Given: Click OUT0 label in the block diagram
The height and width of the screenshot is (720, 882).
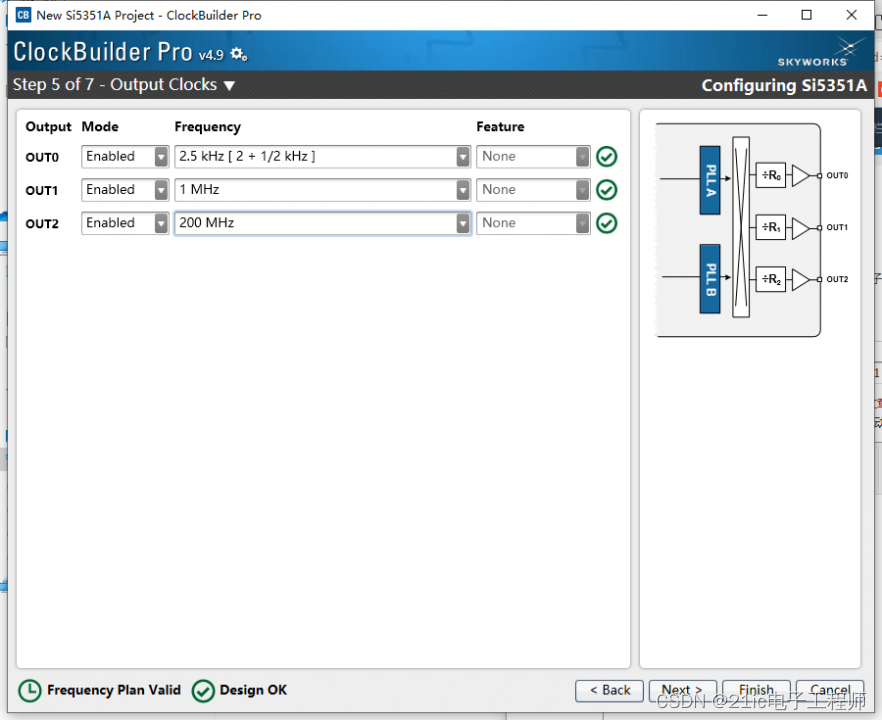Looking at the screenshot, I should click(x=837, y=176).
